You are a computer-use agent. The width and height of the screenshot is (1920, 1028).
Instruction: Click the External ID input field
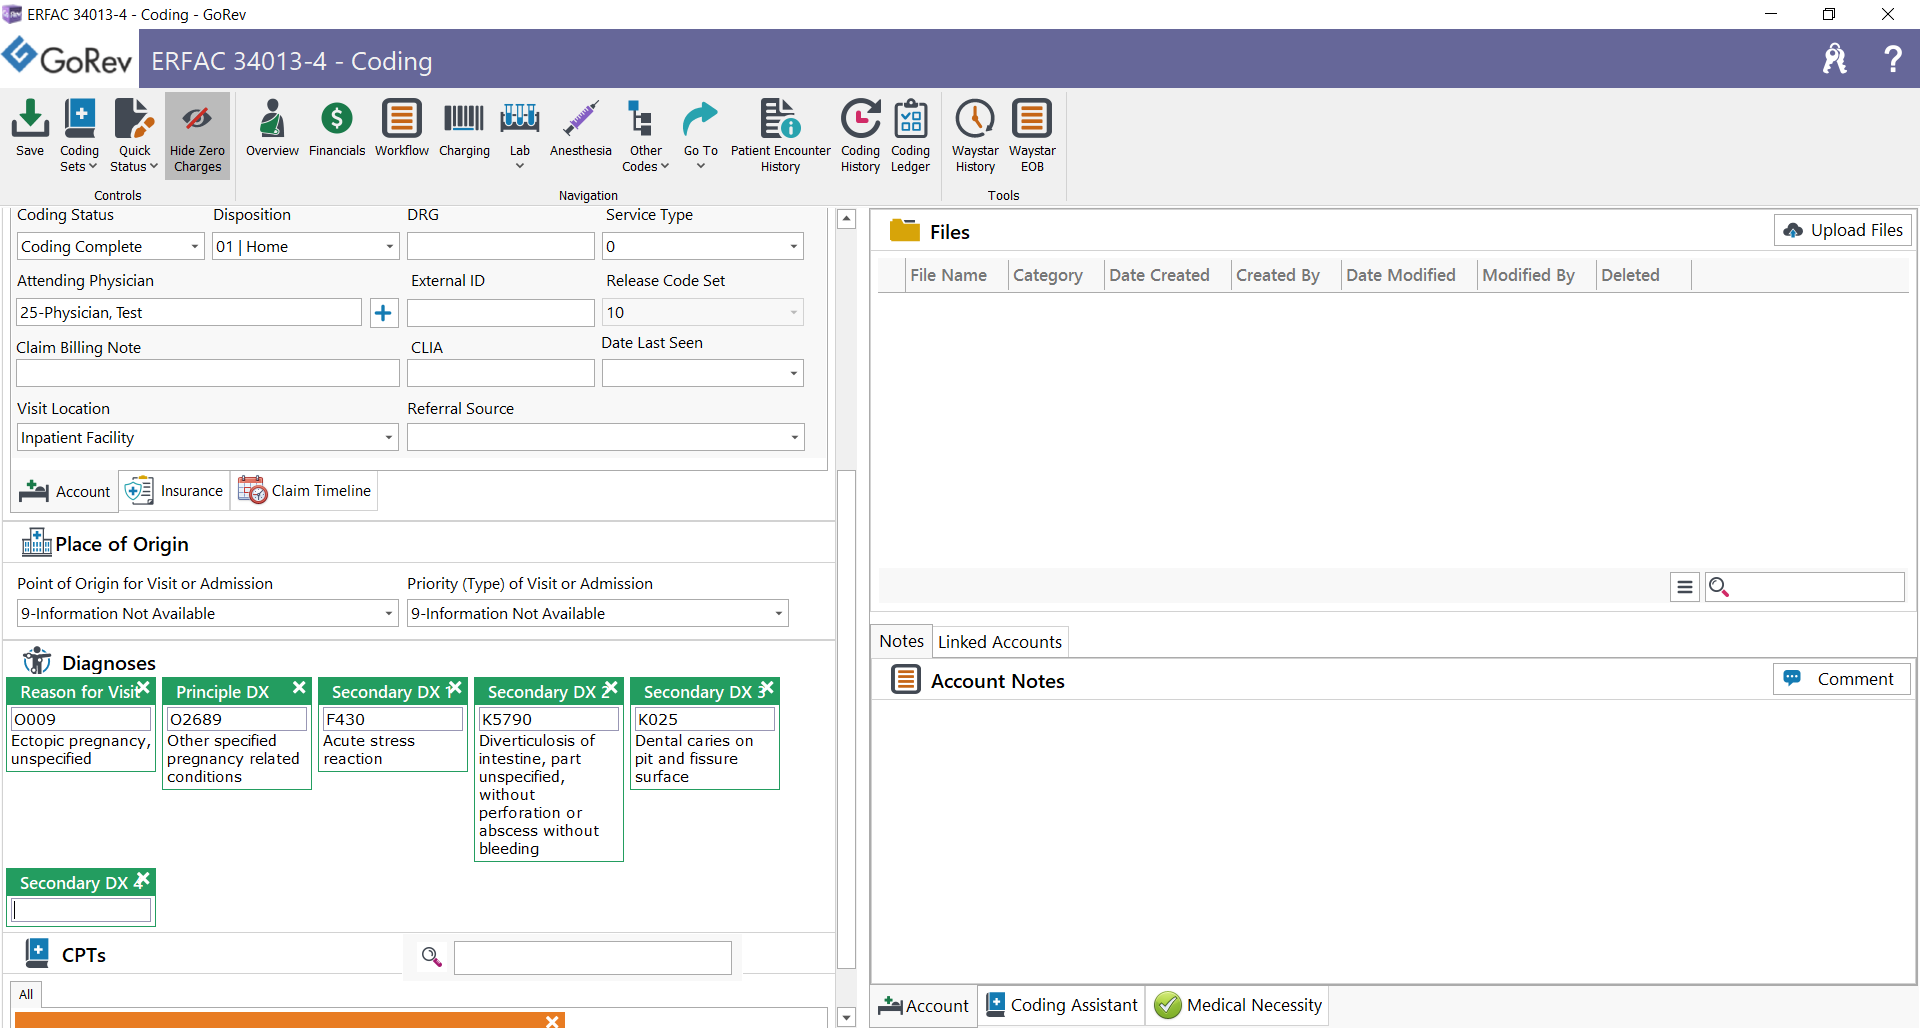[x=500, y=313]
